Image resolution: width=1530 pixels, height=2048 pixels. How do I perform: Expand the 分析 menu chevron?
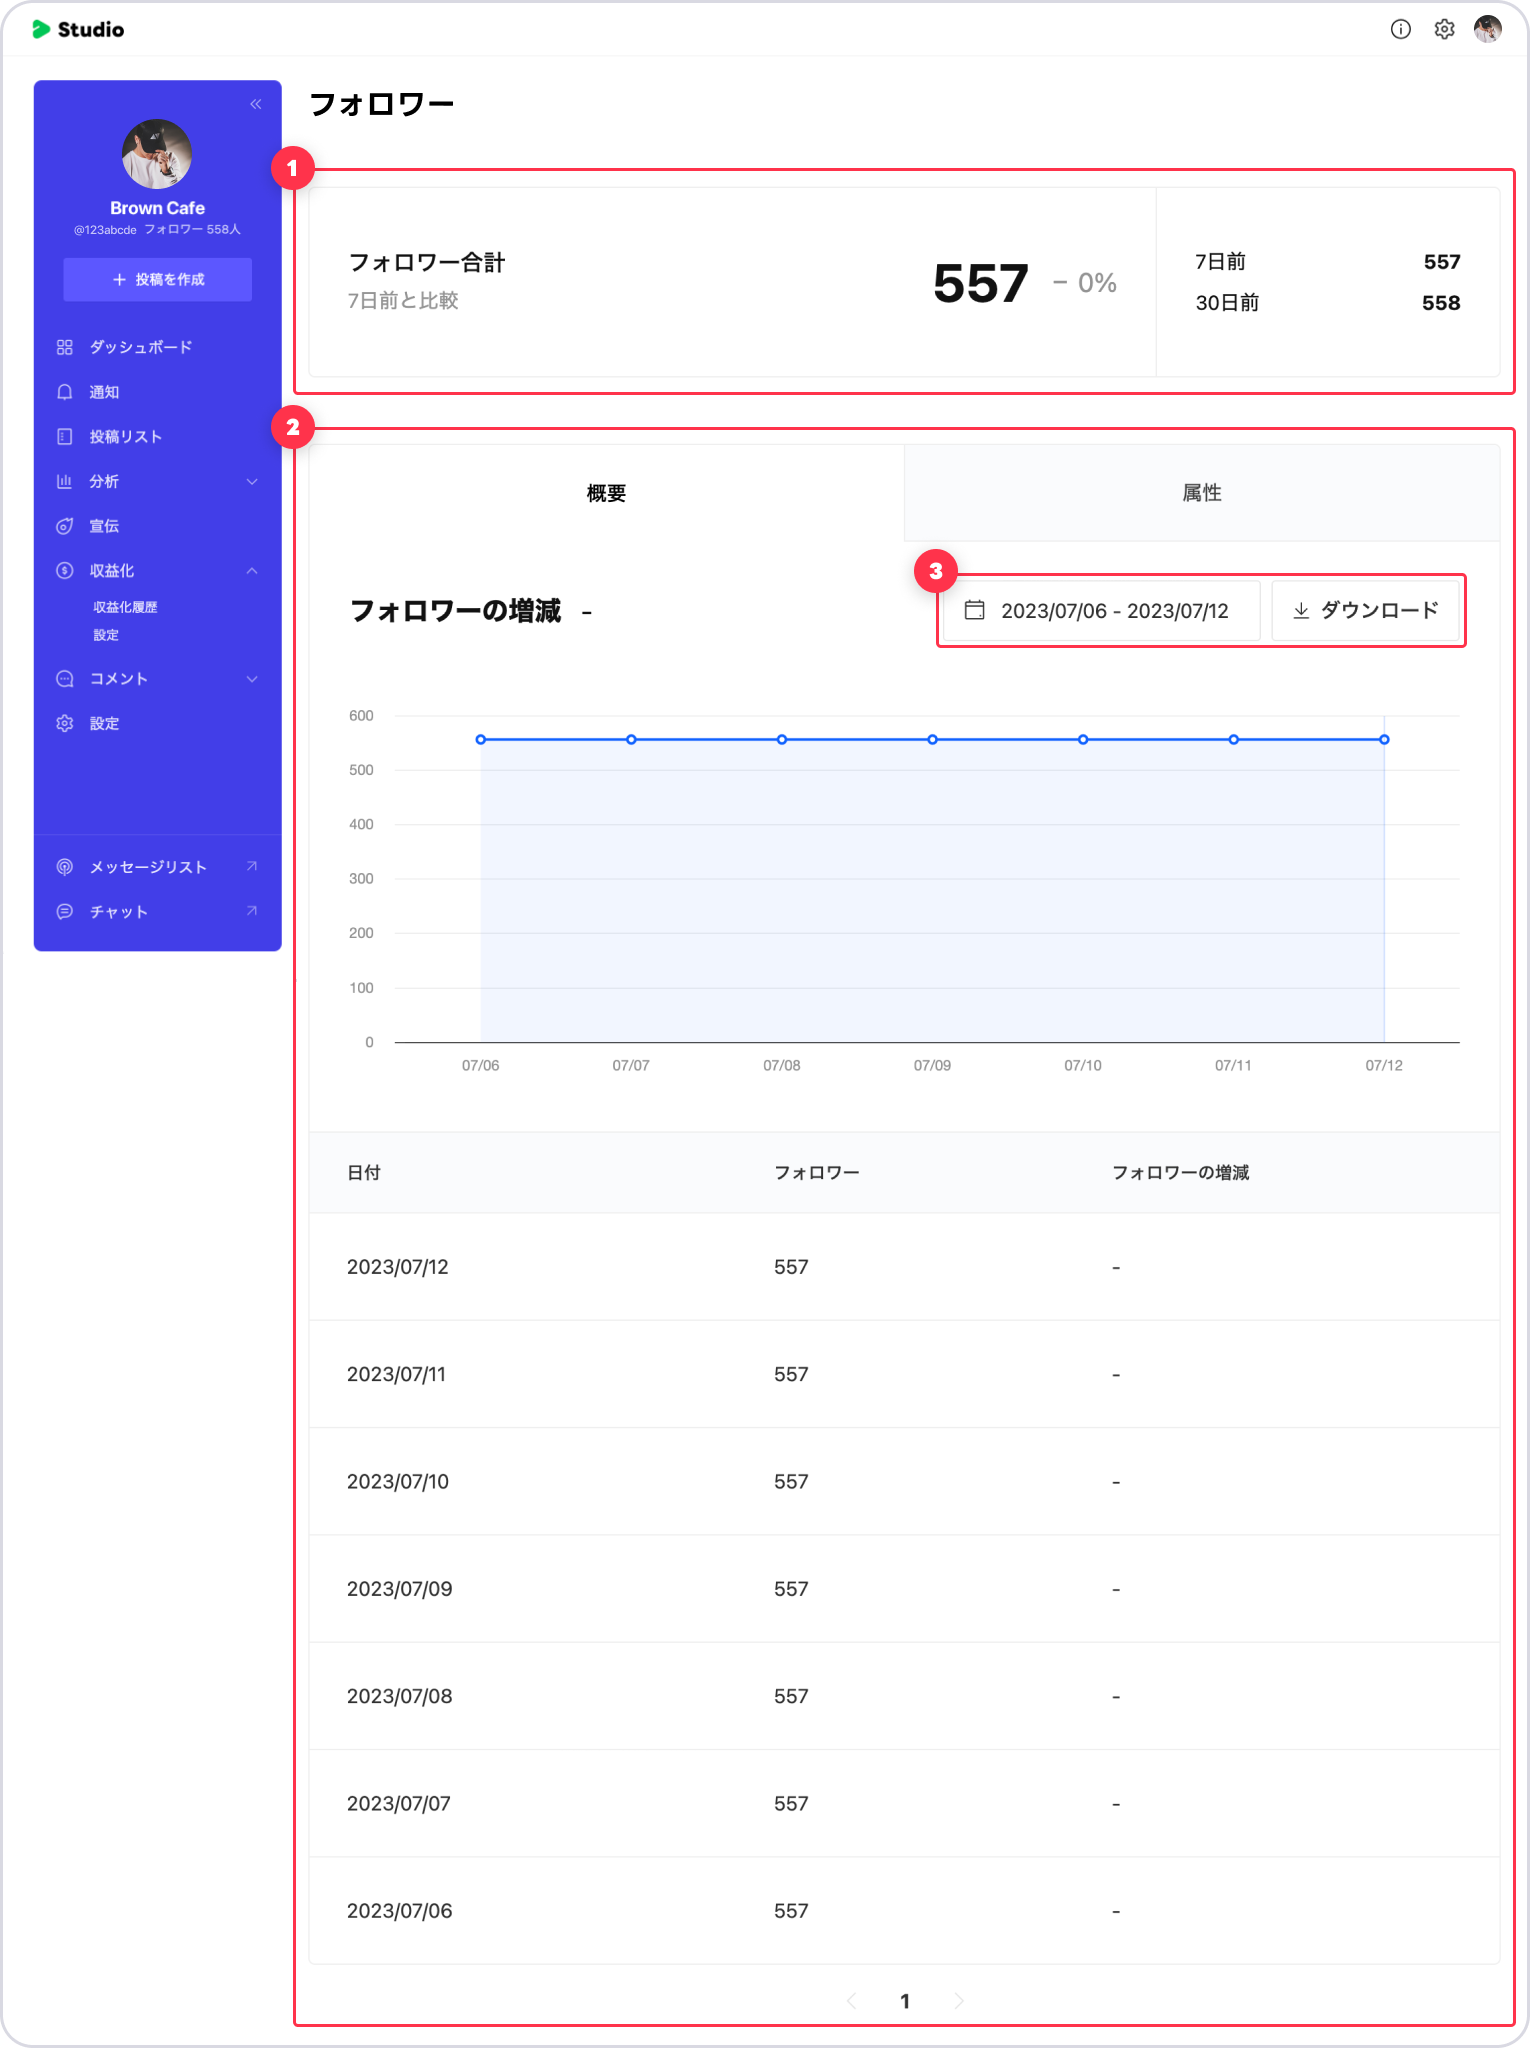point(252,482)
